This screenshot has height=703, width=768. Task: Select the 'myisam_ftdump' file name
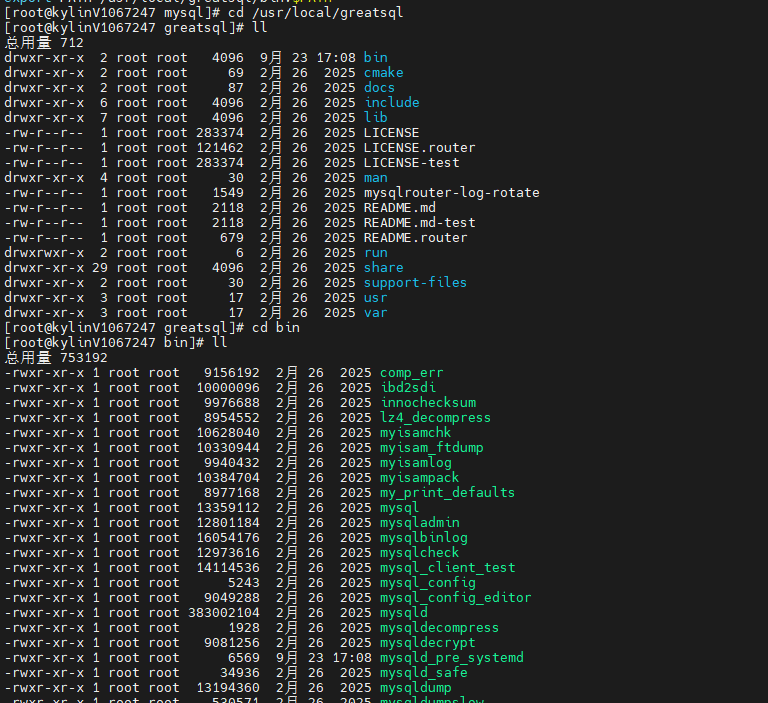pyautogui.click(x=432, y=448)
